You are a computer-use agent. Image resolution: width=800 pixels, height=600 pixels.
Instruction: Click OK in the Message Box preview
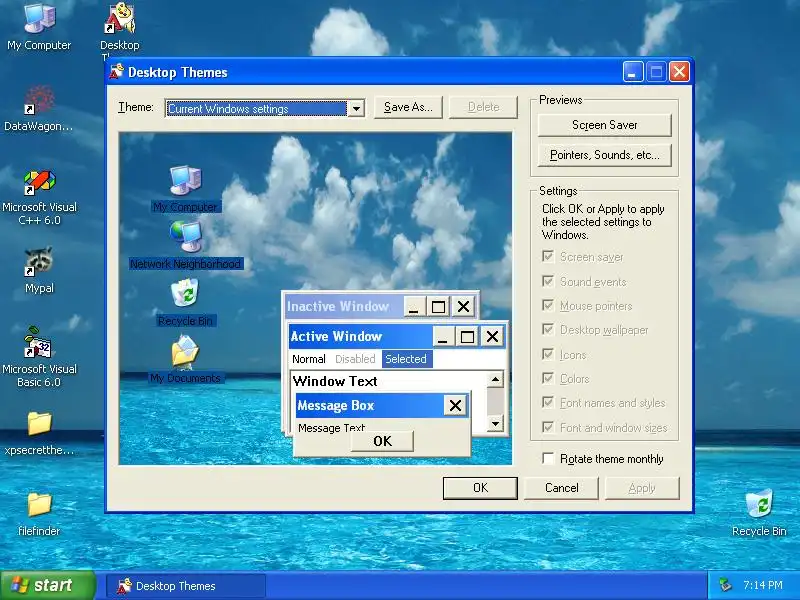[382, 441]
